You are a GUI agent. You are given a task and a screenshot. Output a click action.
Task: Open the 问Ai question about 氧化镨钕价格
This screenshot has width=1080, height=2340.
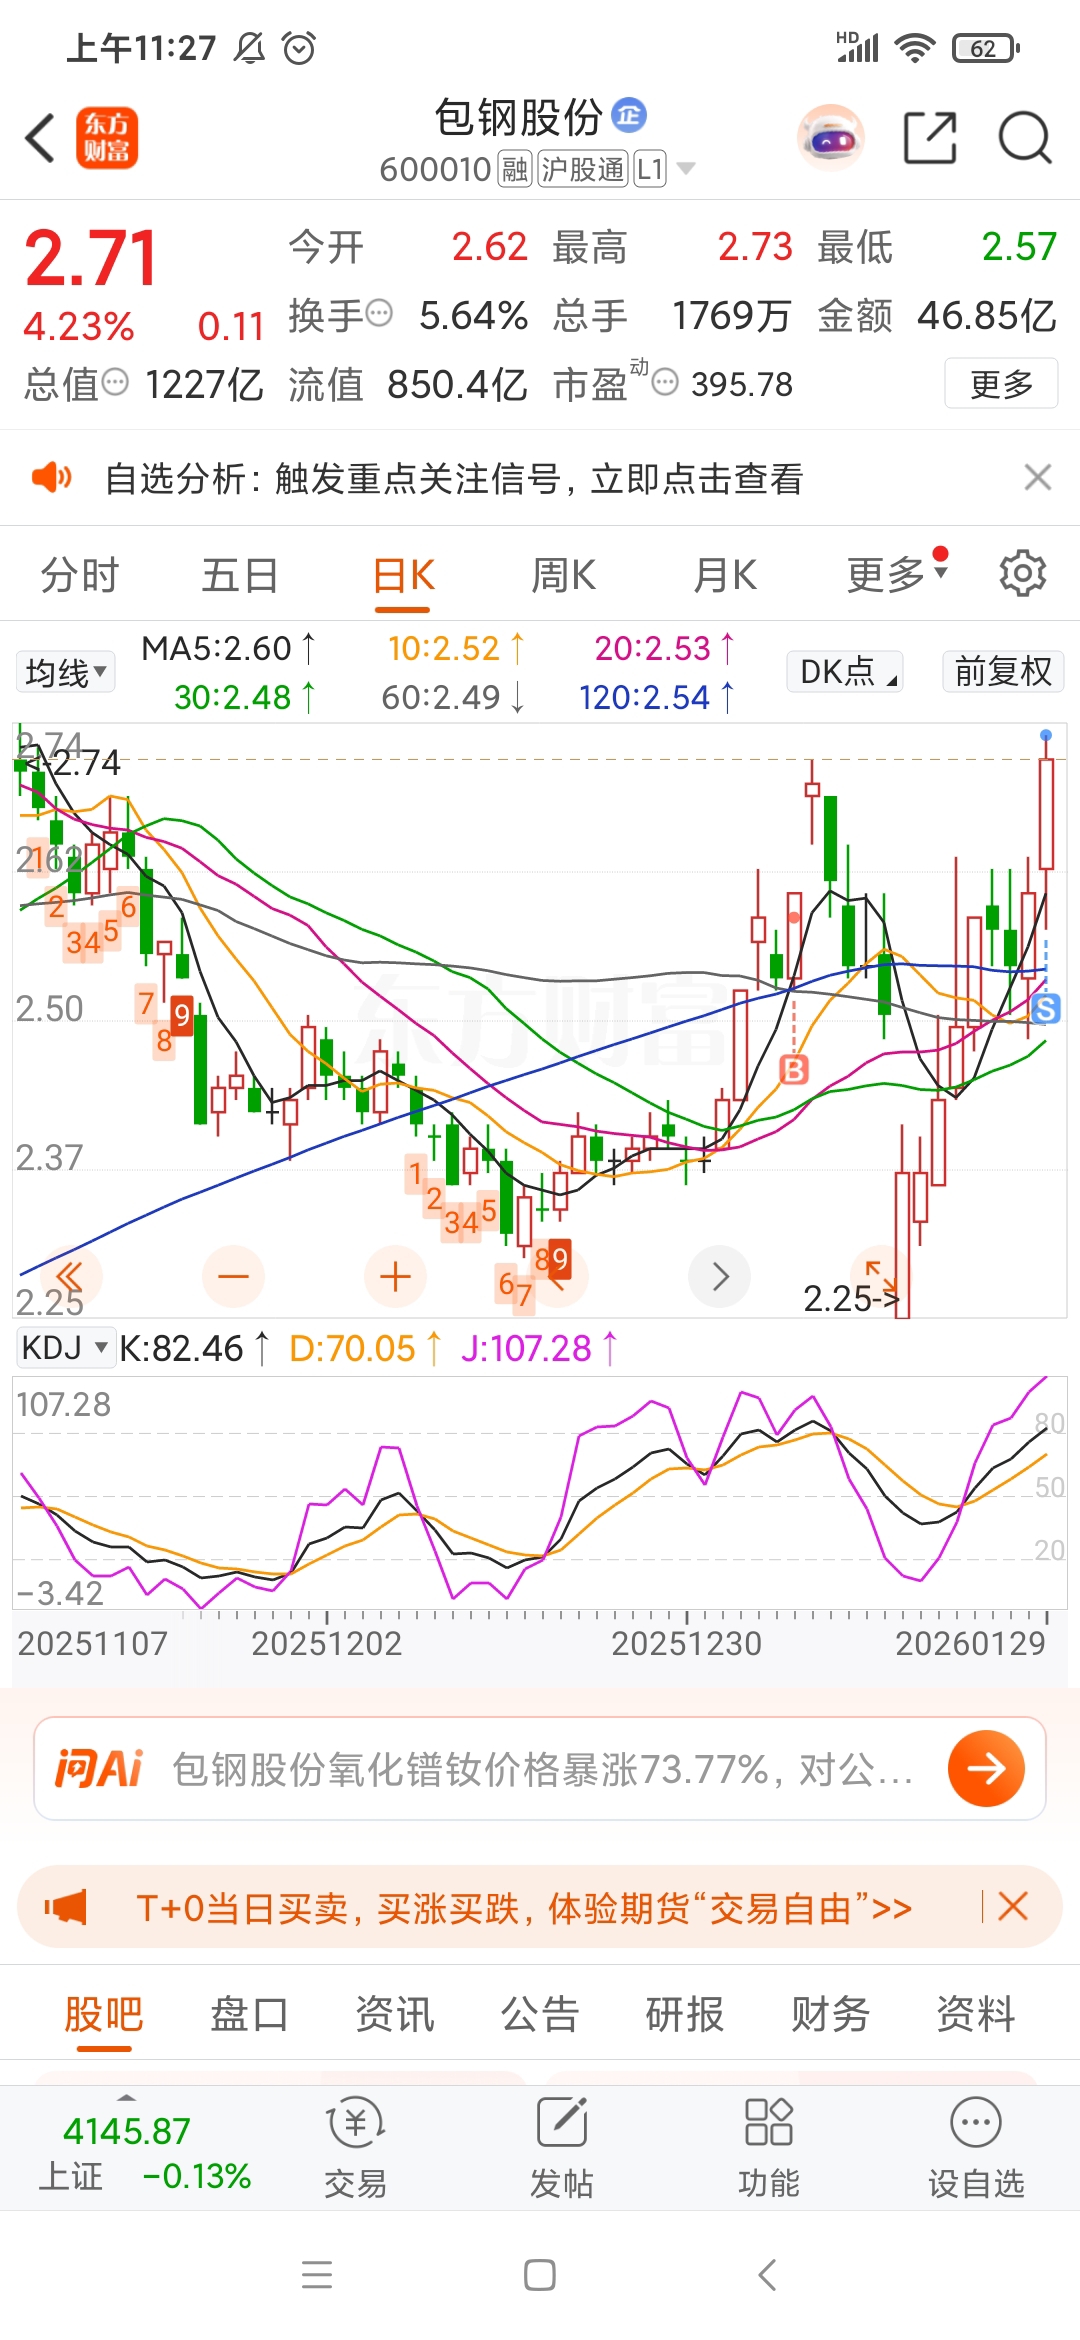click(x=543, y=1769)
